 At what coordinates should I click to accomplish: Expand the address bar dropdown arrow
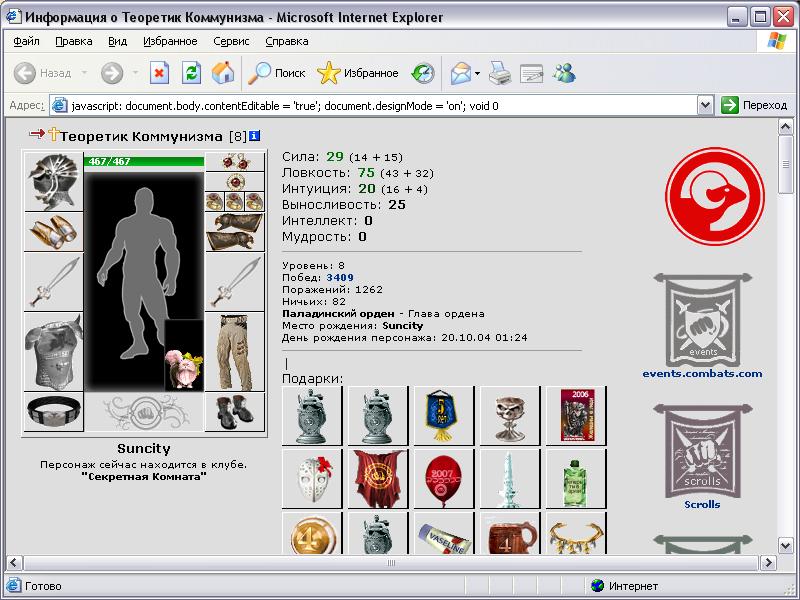pos(705,106)
